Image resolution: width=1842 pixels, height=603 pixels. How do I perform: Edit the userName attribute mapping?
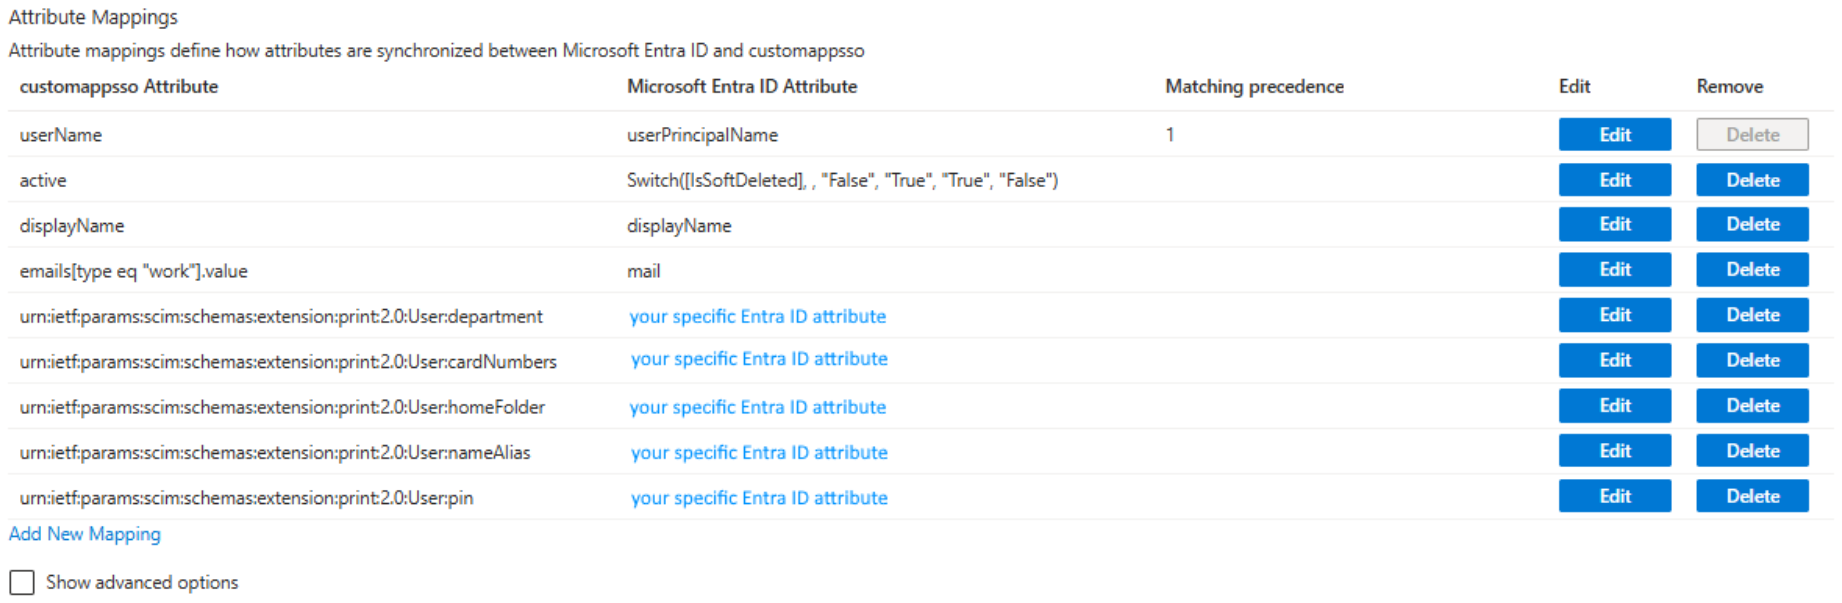pyautogui.click(x=1614, y=134)
